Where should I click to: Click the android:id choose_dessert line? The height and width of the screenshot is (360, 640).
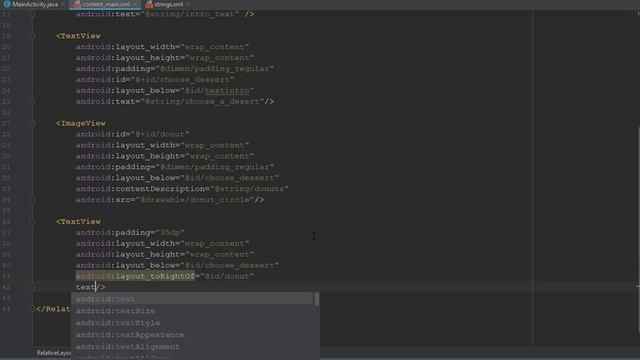155,80
